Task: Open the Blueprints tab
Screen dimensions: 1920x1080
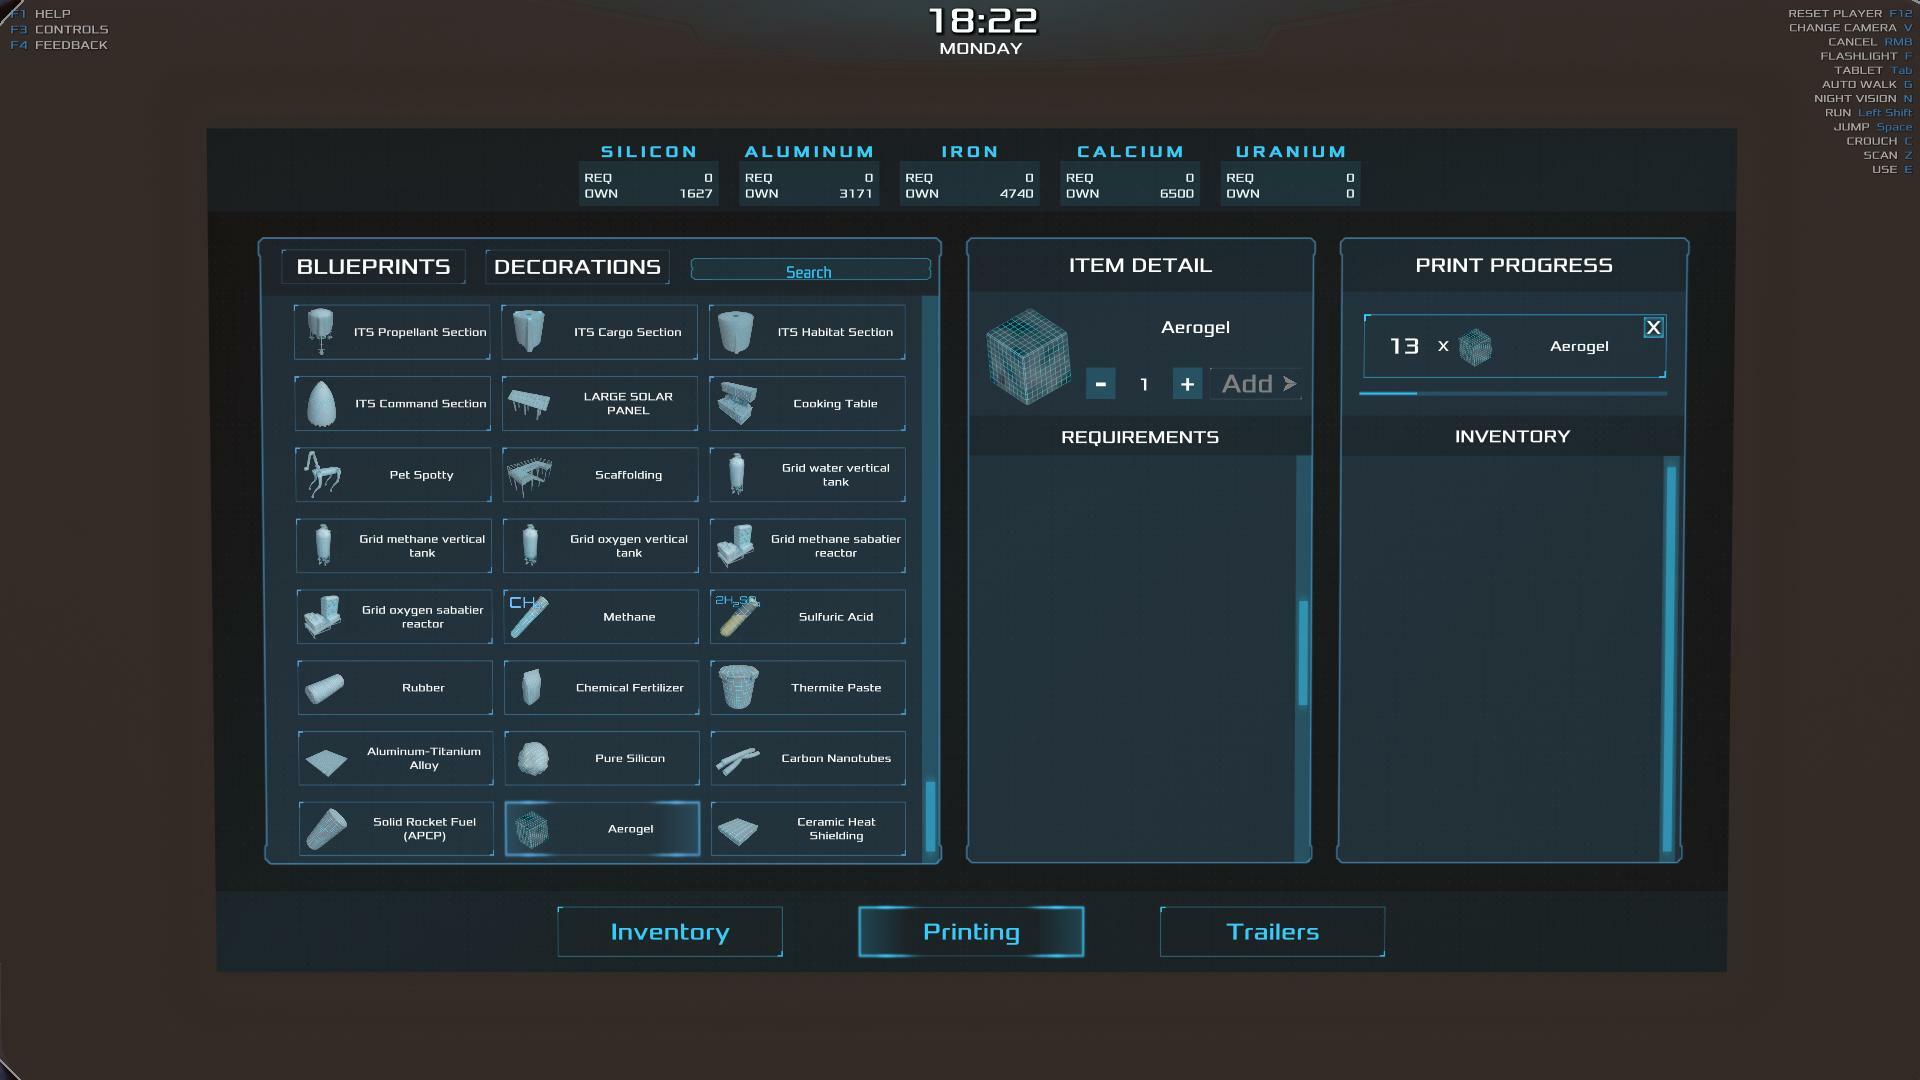Action: 373,267
